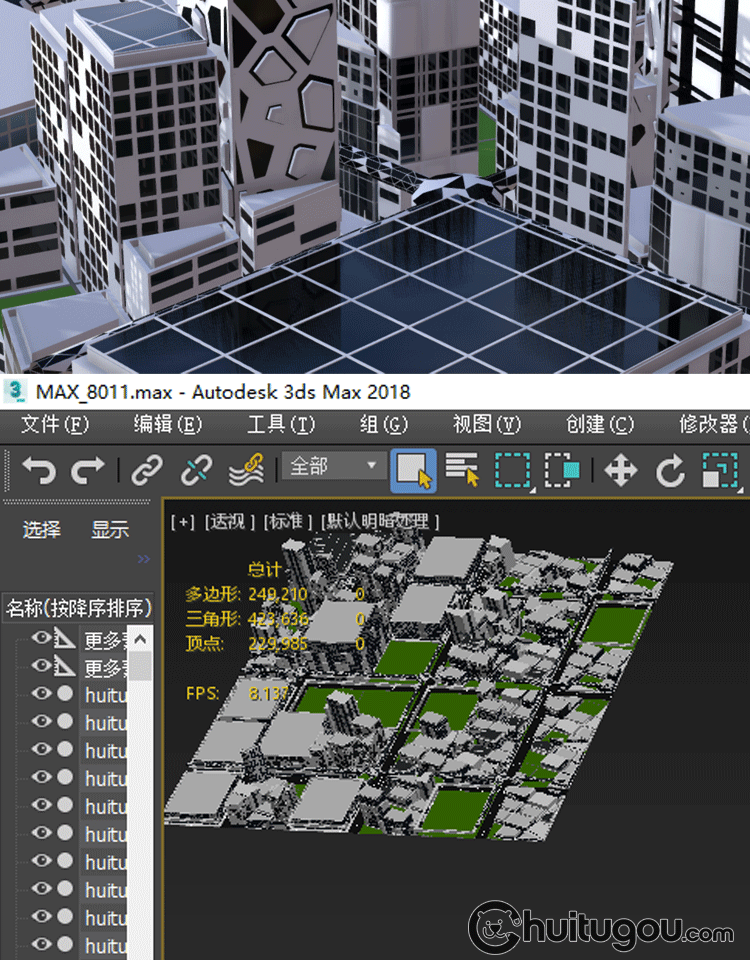750x960 pixels.
Task: Click the Redo arrow icon
Action: click(x=88, y=469)
